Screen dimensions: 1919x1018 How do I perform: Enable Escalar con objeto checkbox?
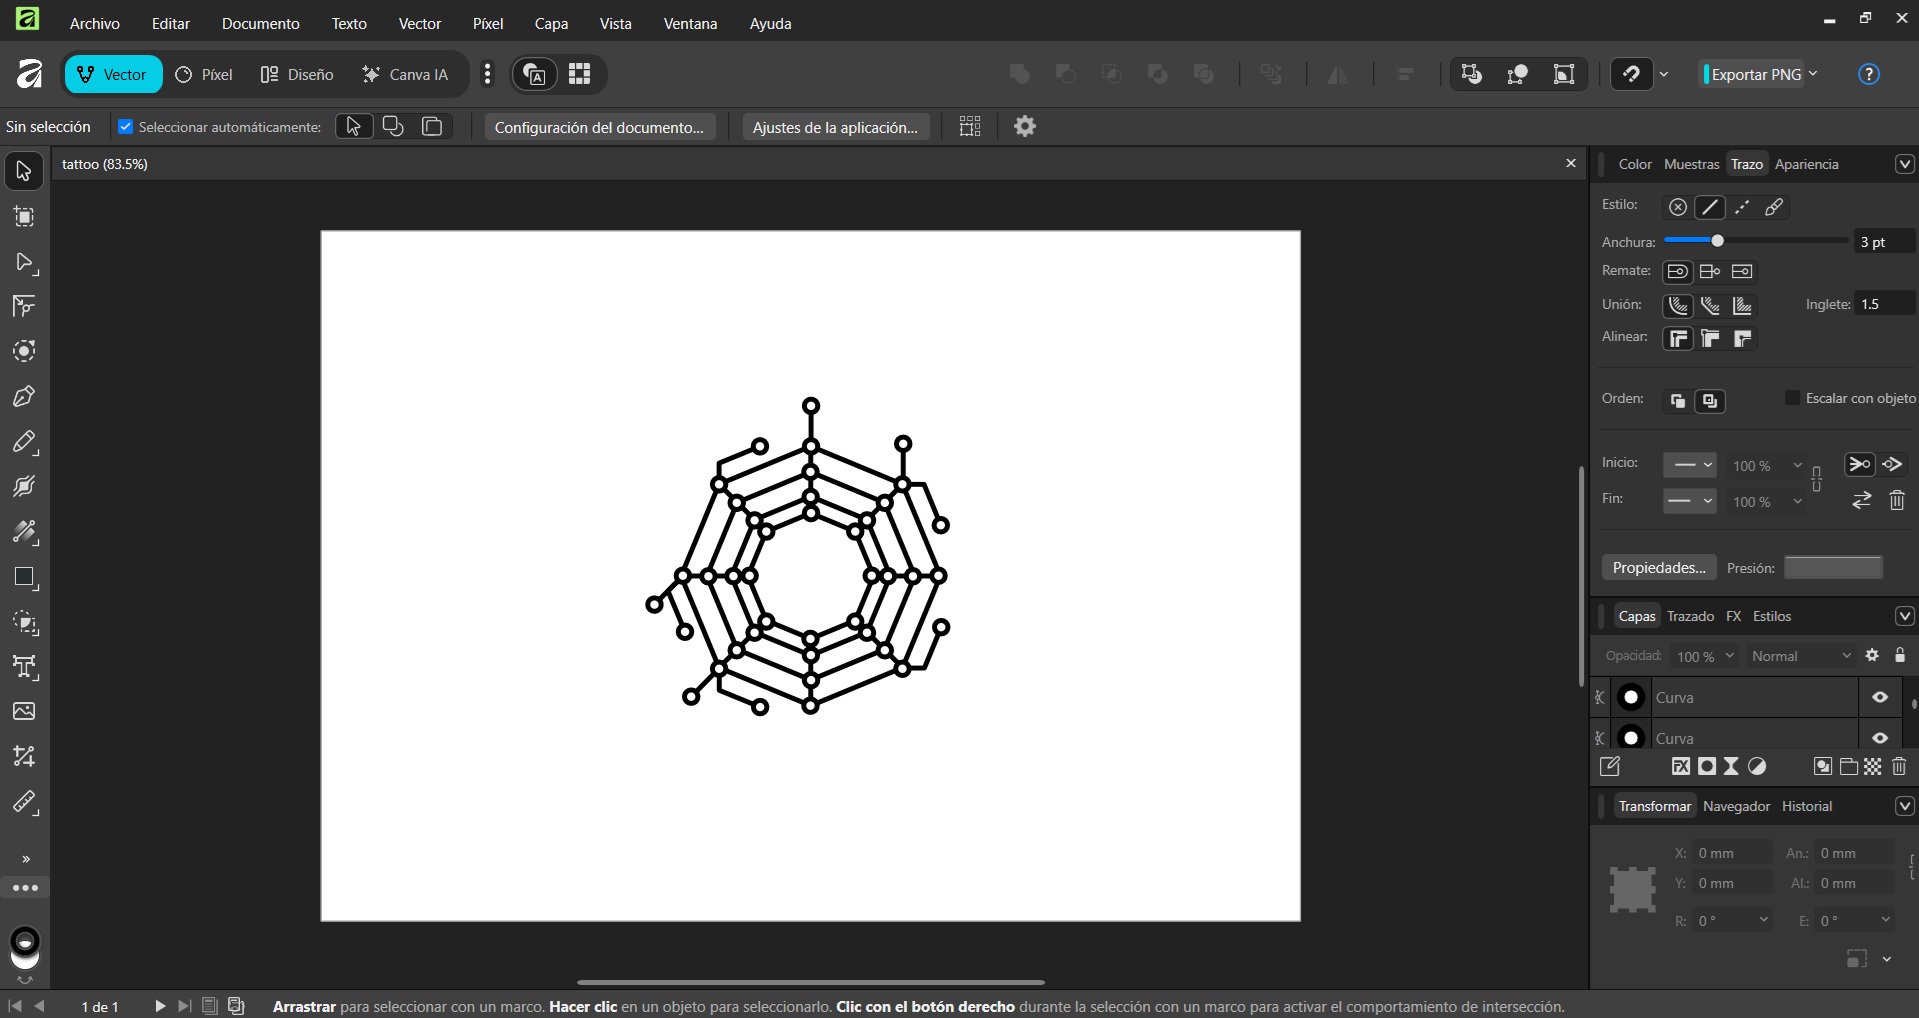pos(1792,398)
